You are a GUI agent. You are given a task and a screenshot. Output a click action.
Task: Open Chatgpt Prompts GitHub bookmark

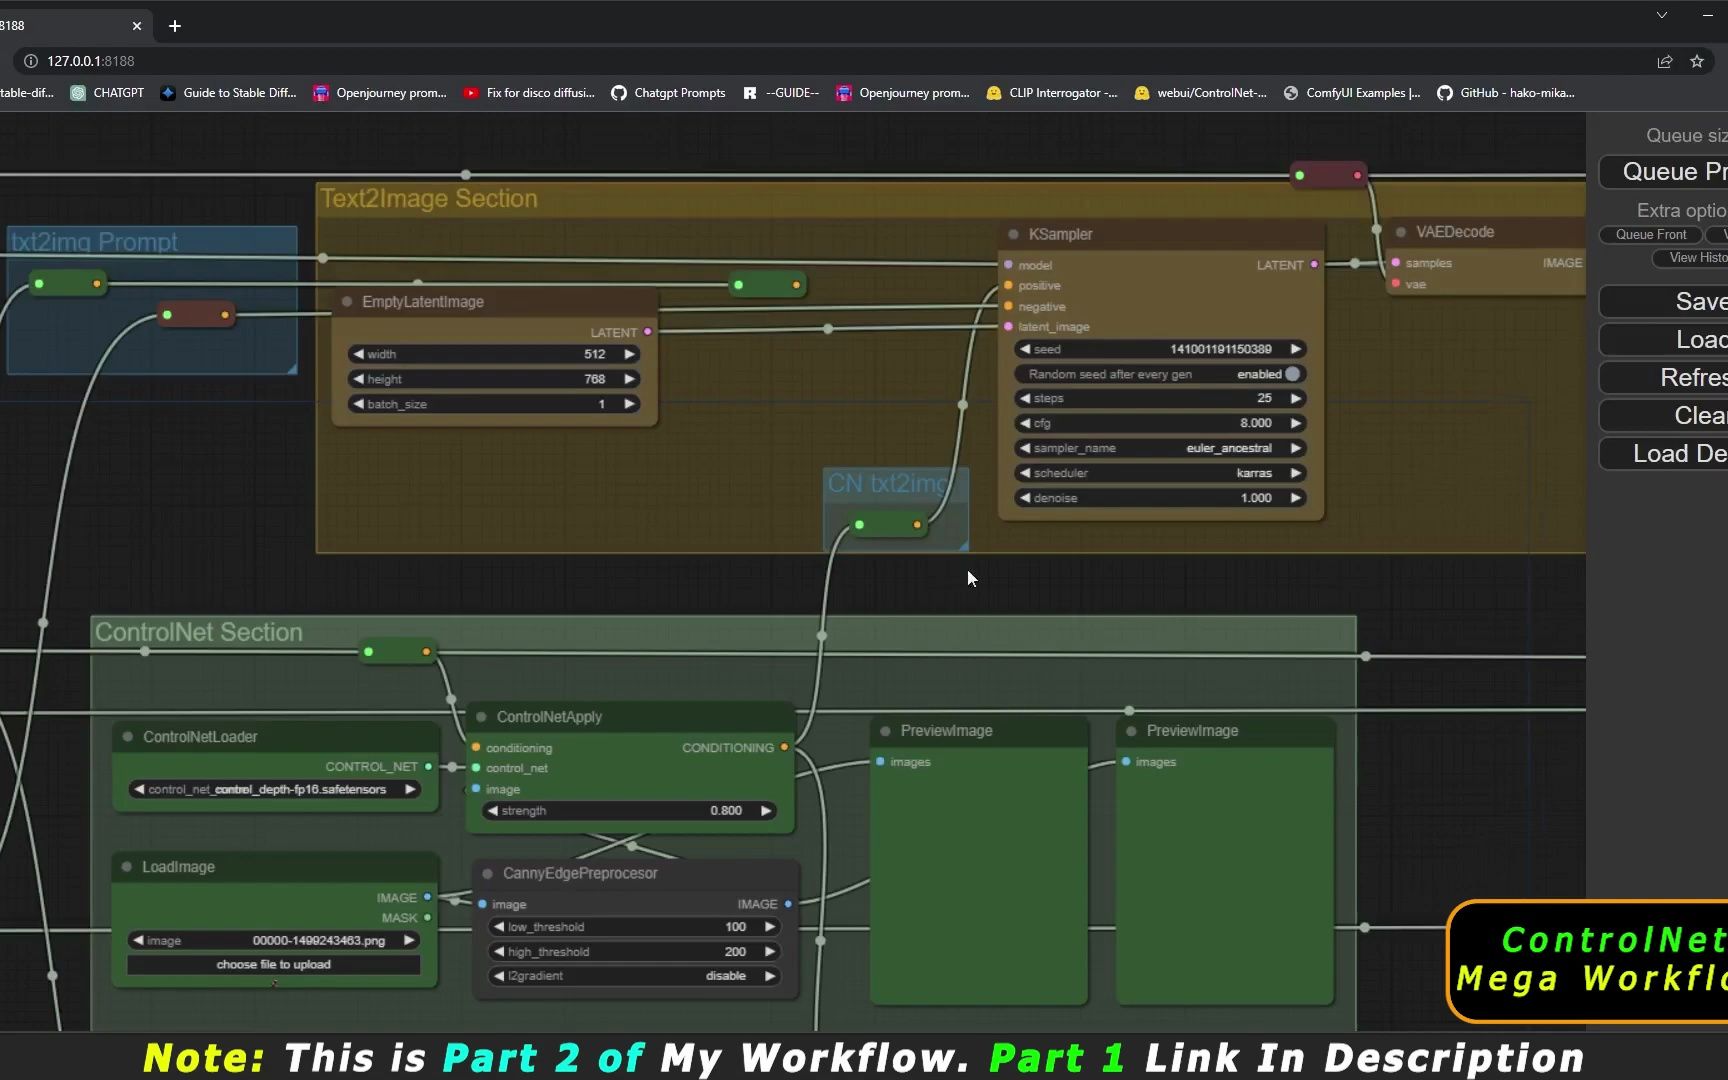pos(669,93)
